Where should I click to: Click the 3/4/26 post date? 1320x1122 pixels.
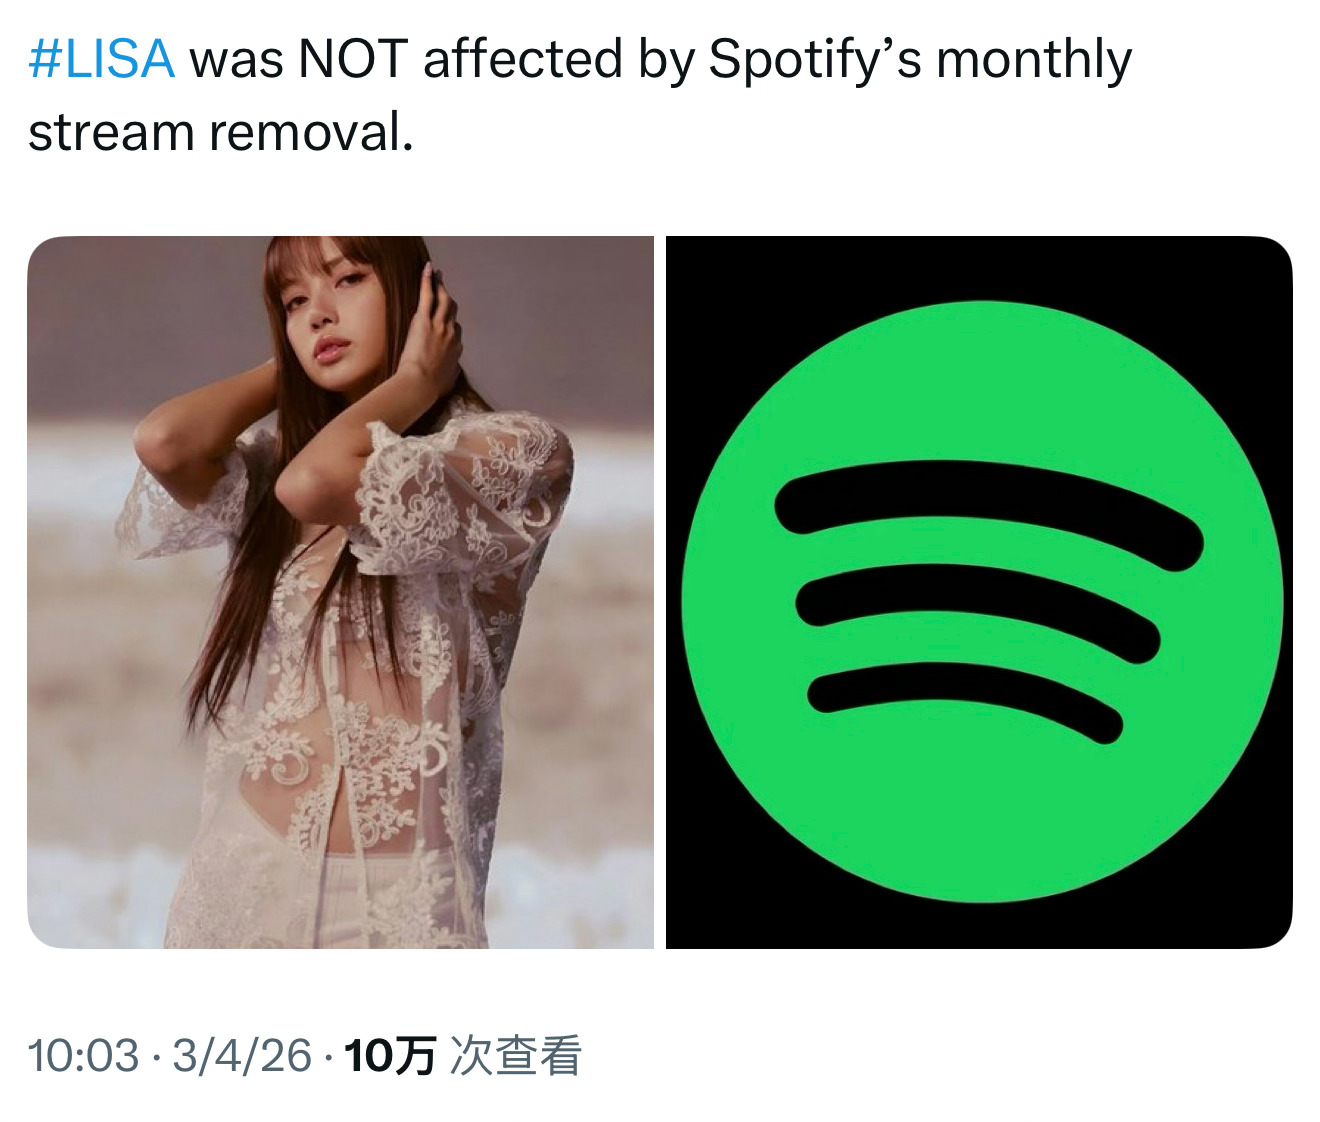point(242,1056)
